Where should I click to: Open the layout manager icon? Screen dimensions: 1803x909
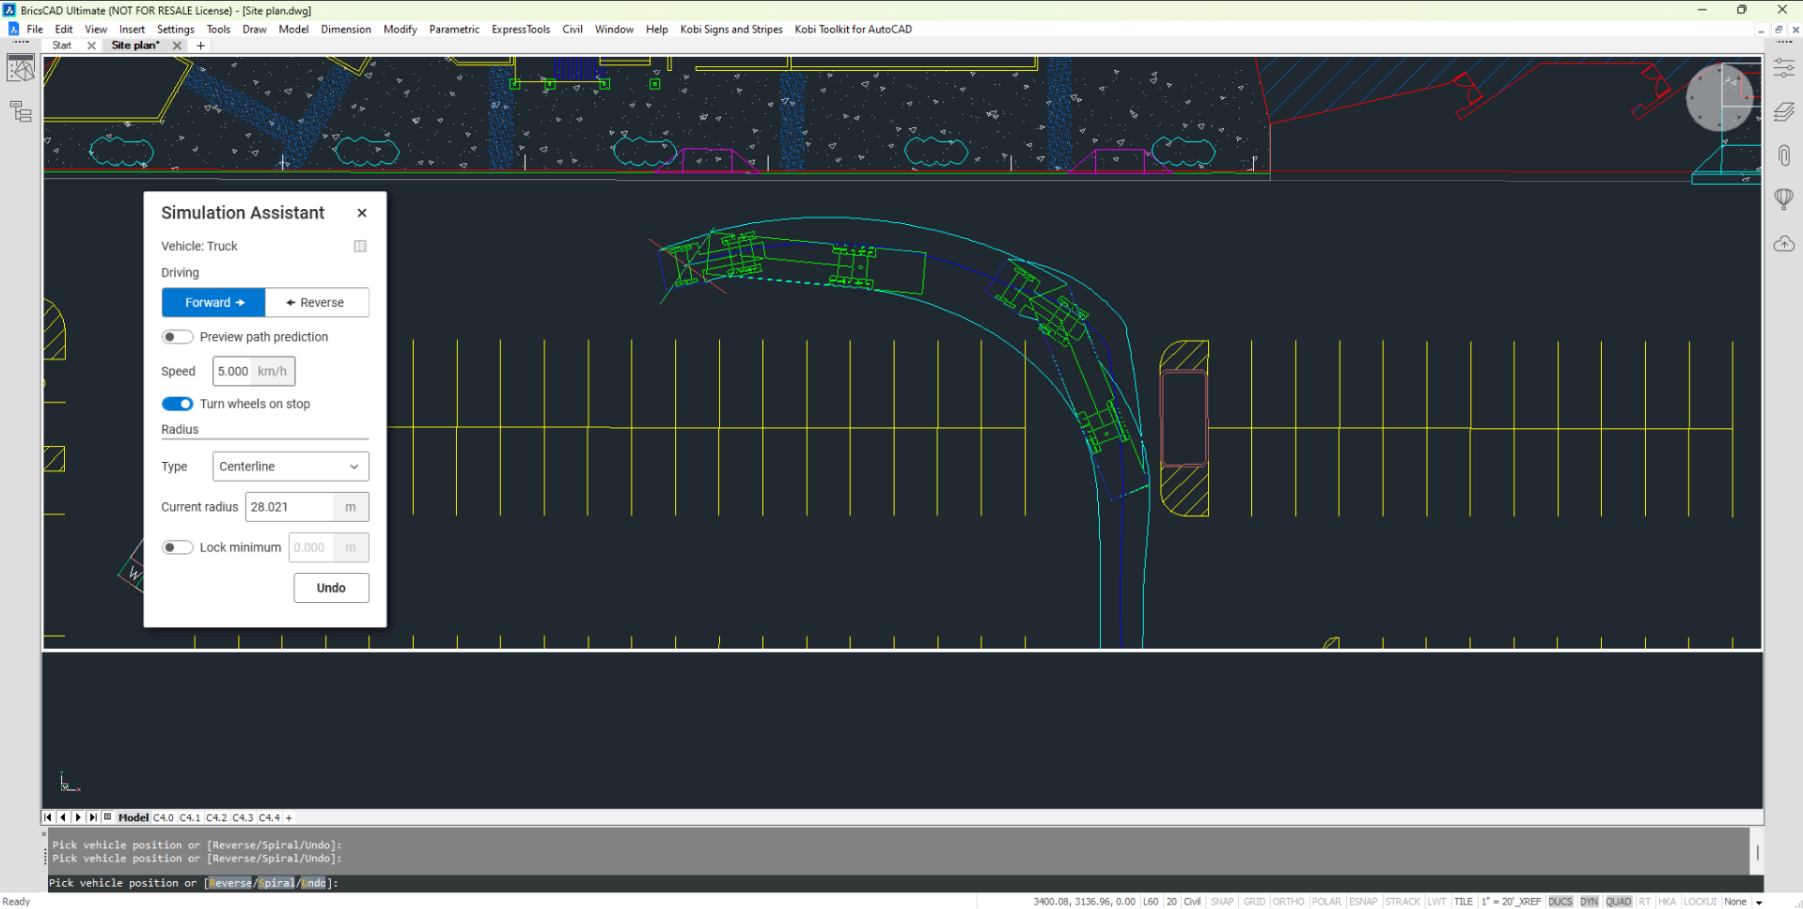(108, 817)
